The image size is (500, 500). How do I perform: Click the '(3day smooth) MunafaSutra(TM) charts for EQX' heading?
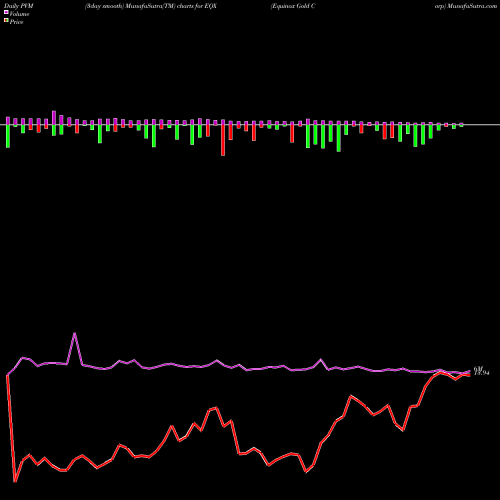(x=151, y=6)
